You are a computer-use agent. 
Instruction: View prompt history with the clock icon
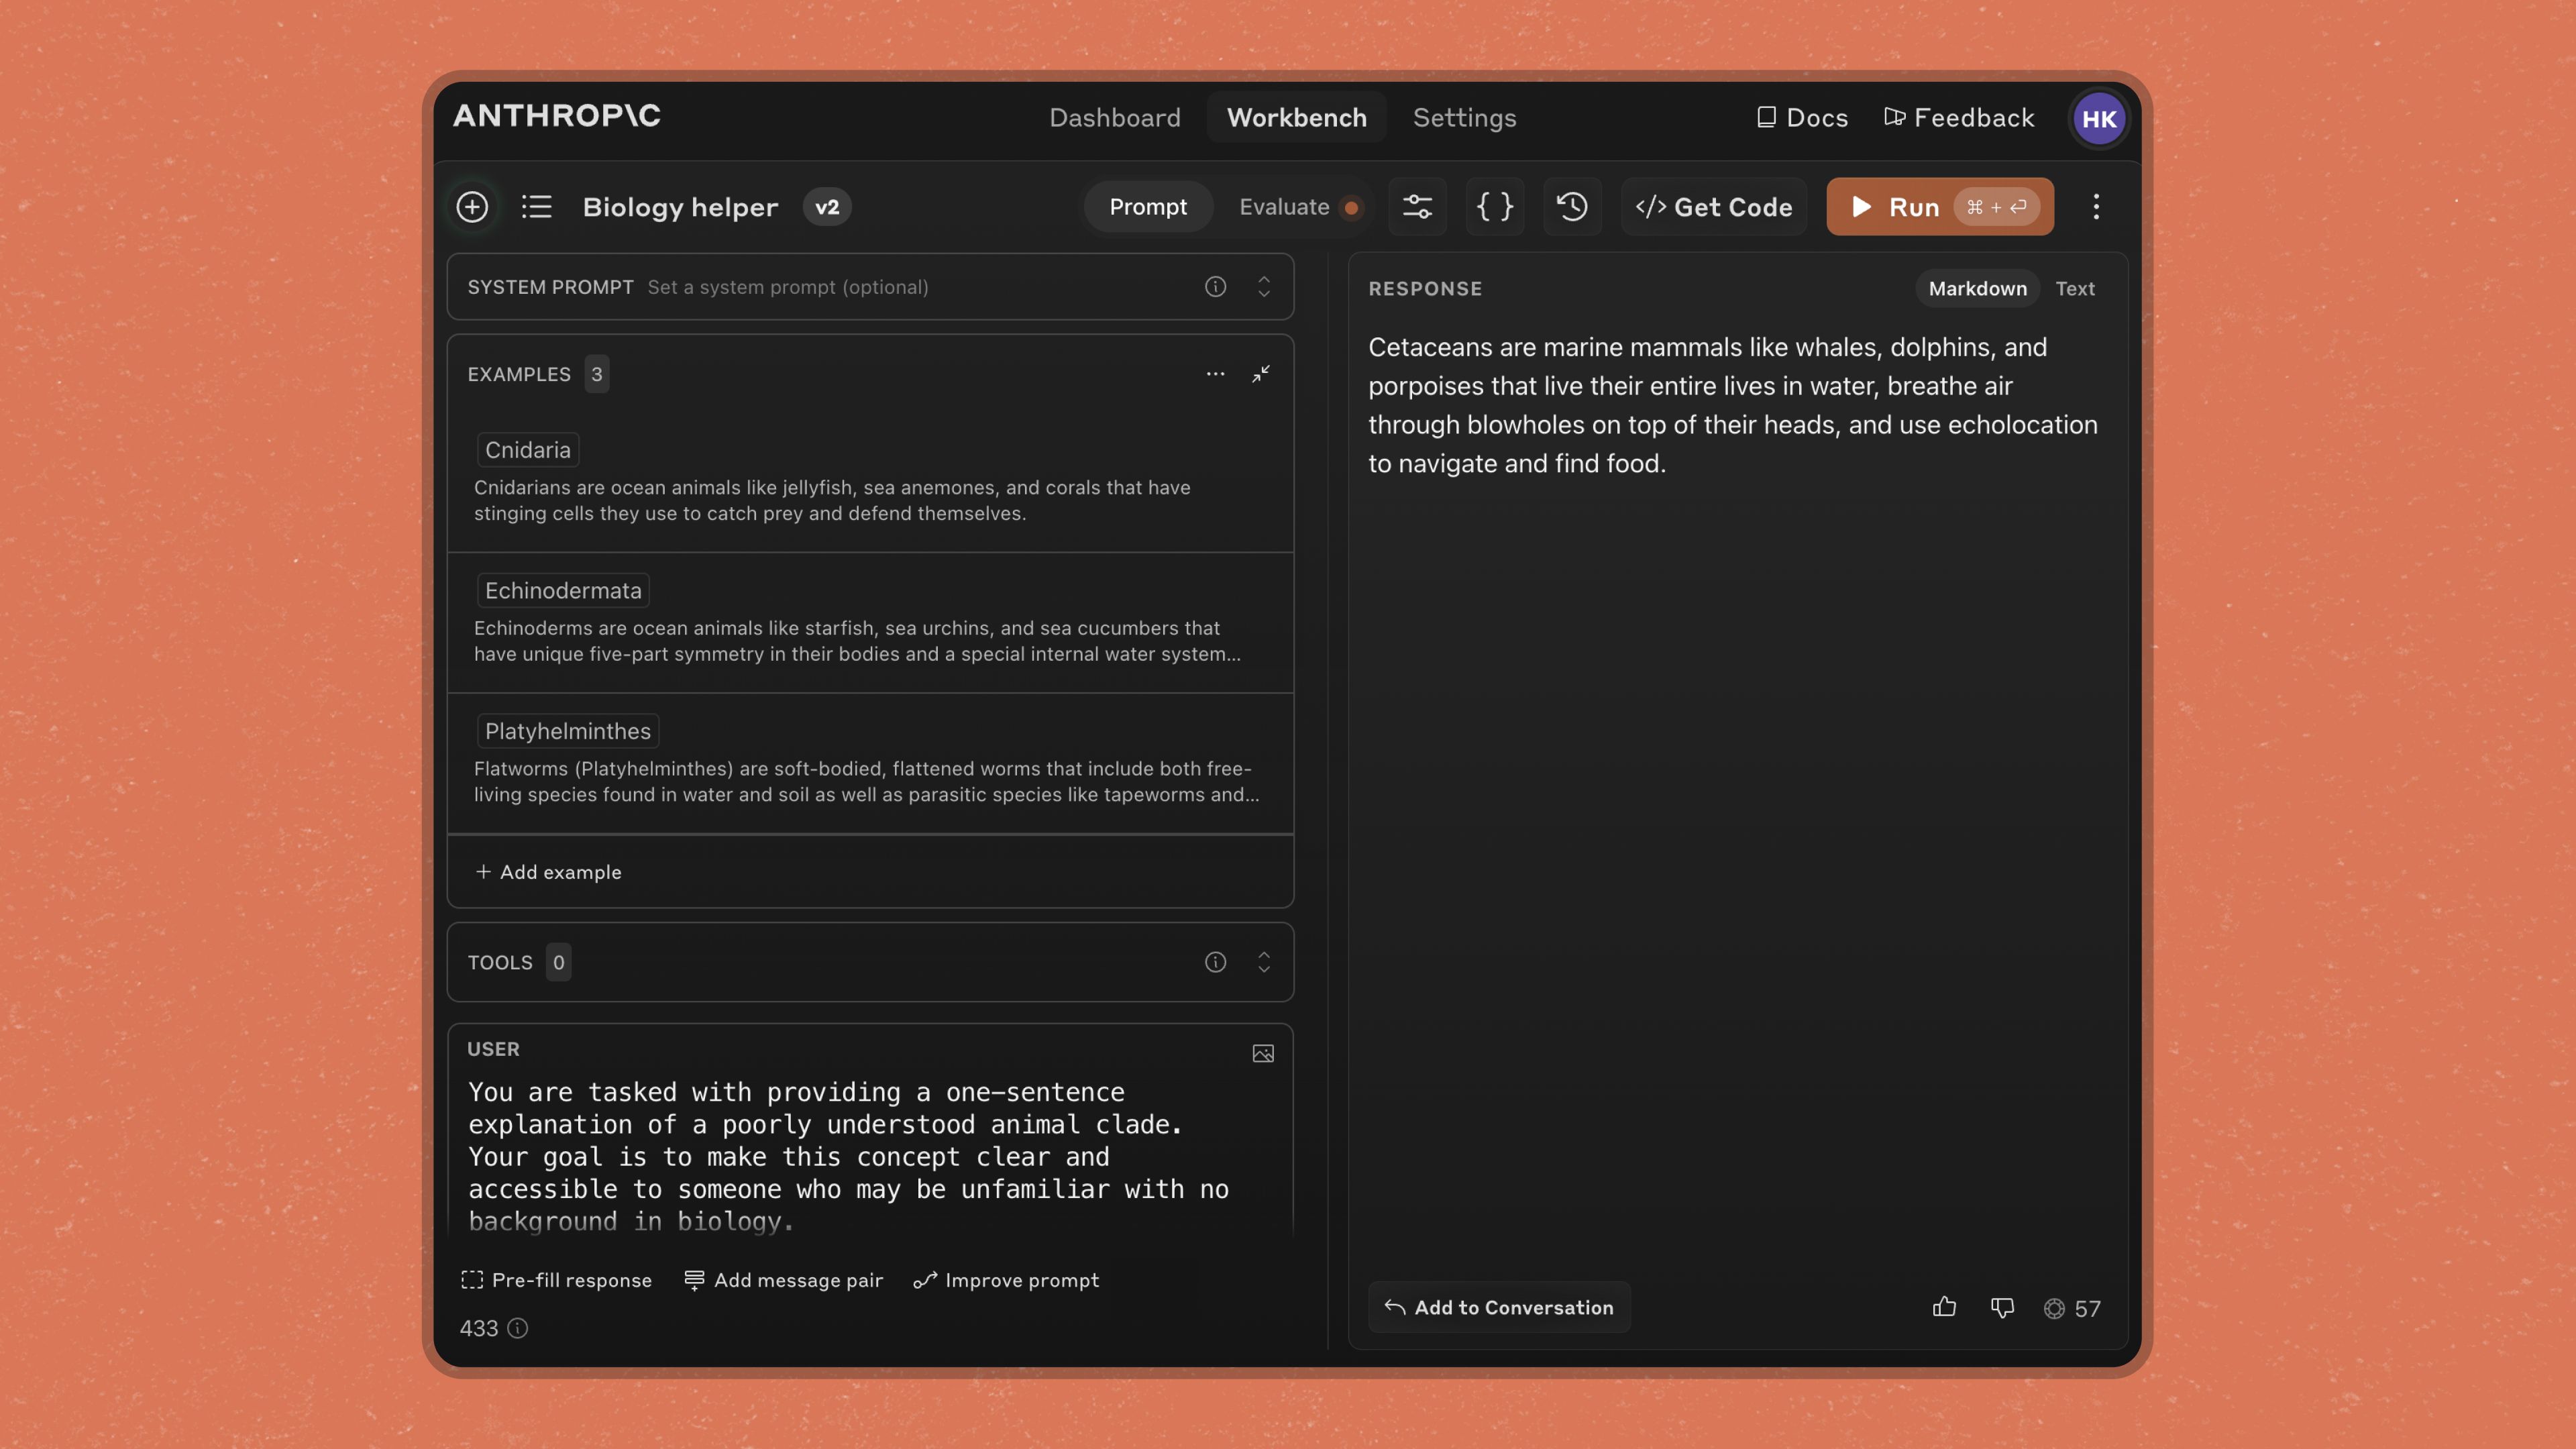(x=1572, y=207)
